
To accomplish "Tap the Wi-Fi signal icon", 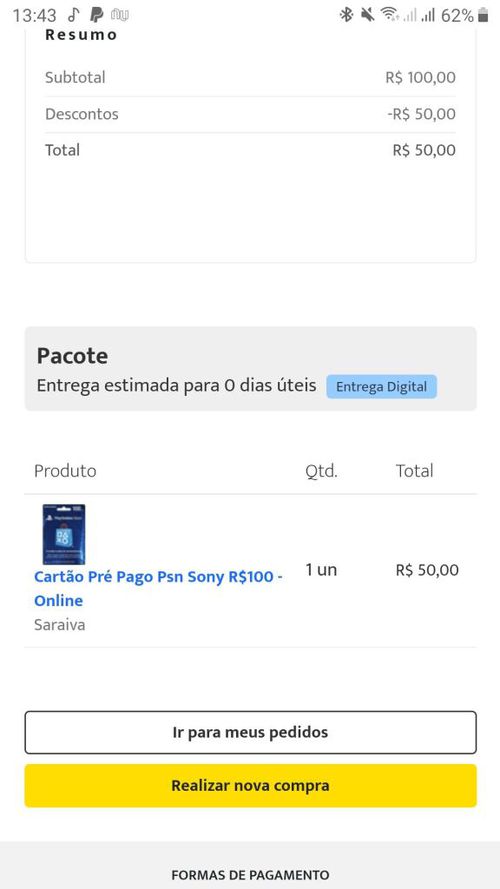I will tap(389, 15).
